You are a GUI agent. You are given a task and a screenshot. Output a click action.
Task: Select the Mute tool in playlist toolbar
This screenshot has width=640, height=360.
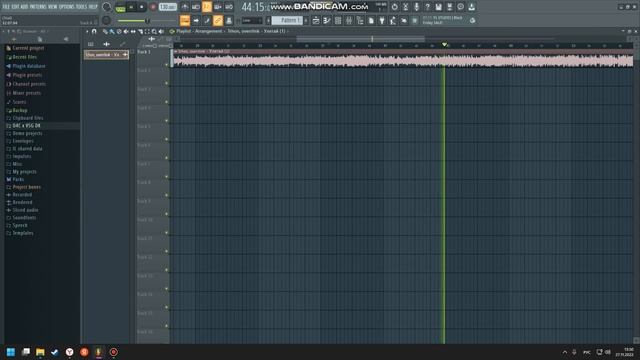pos(126,31)
